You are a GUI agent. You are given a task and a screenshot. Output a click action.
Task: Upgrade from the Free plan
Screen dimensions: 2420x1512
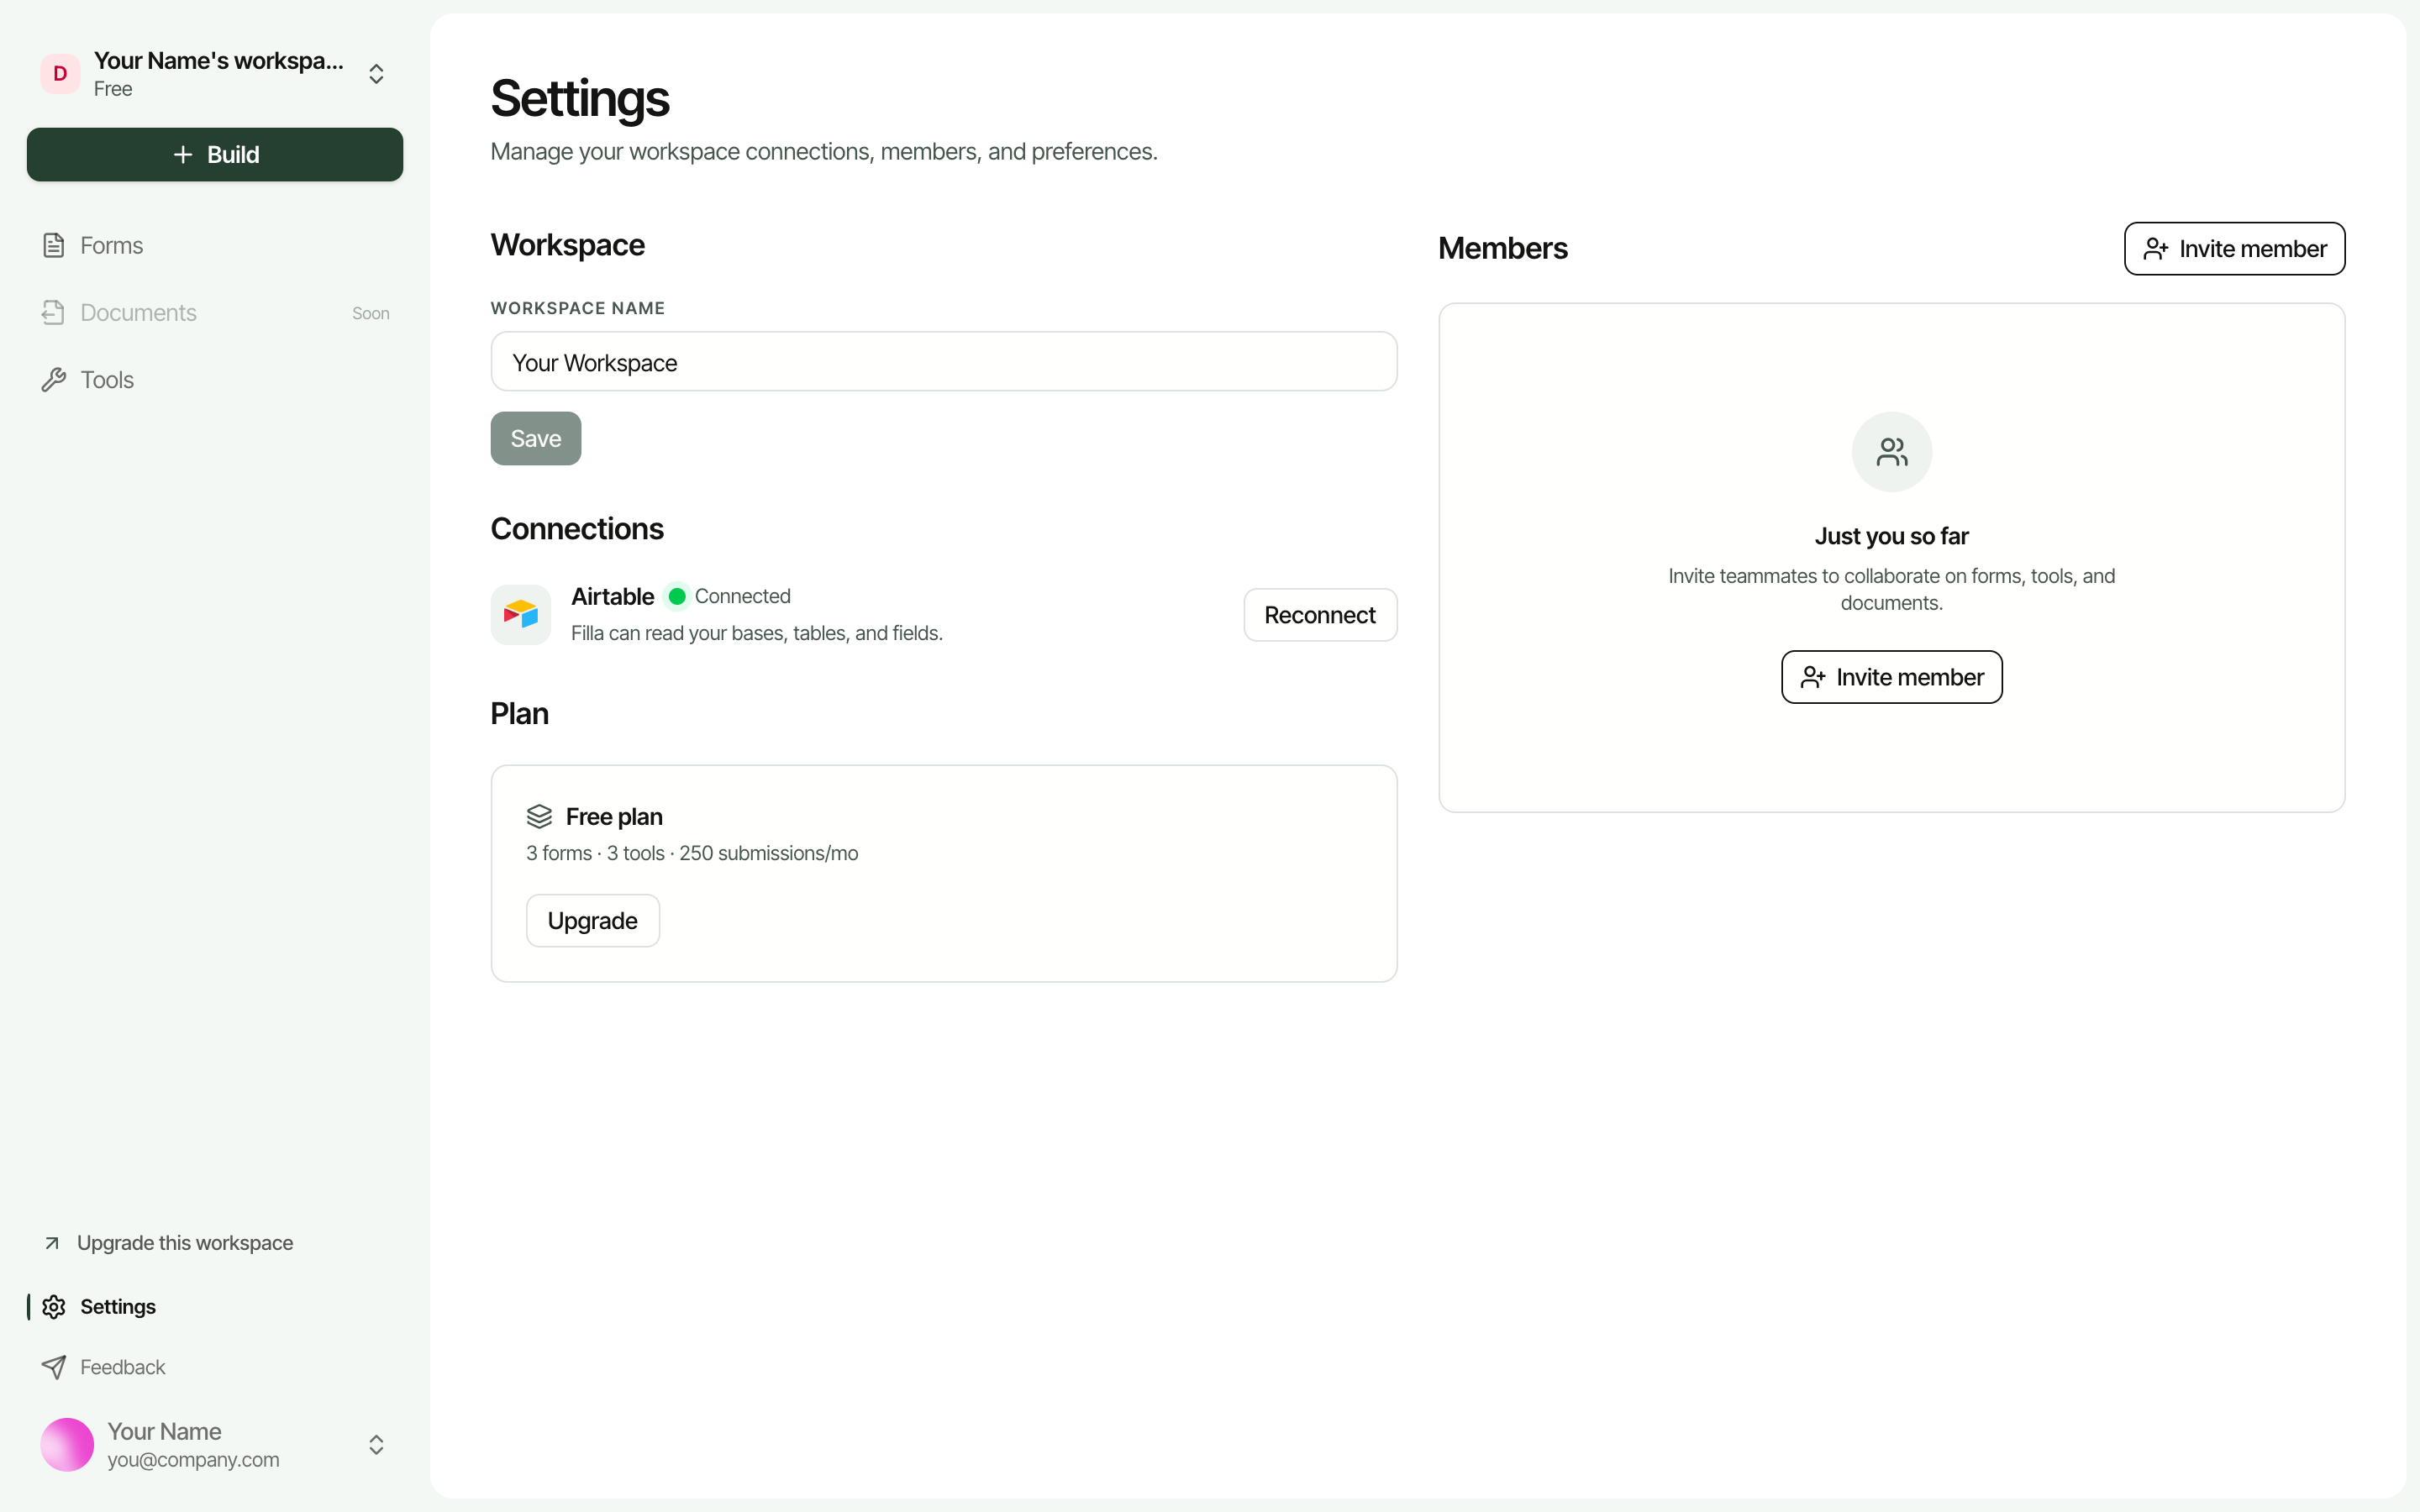click(592, 920)
